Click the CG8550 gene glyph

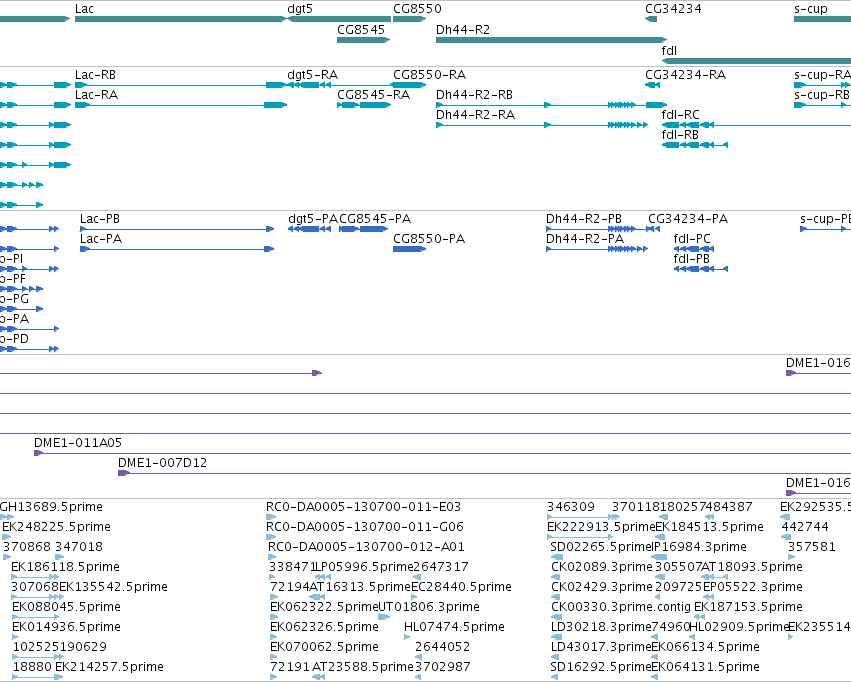(x=409, y=19)
